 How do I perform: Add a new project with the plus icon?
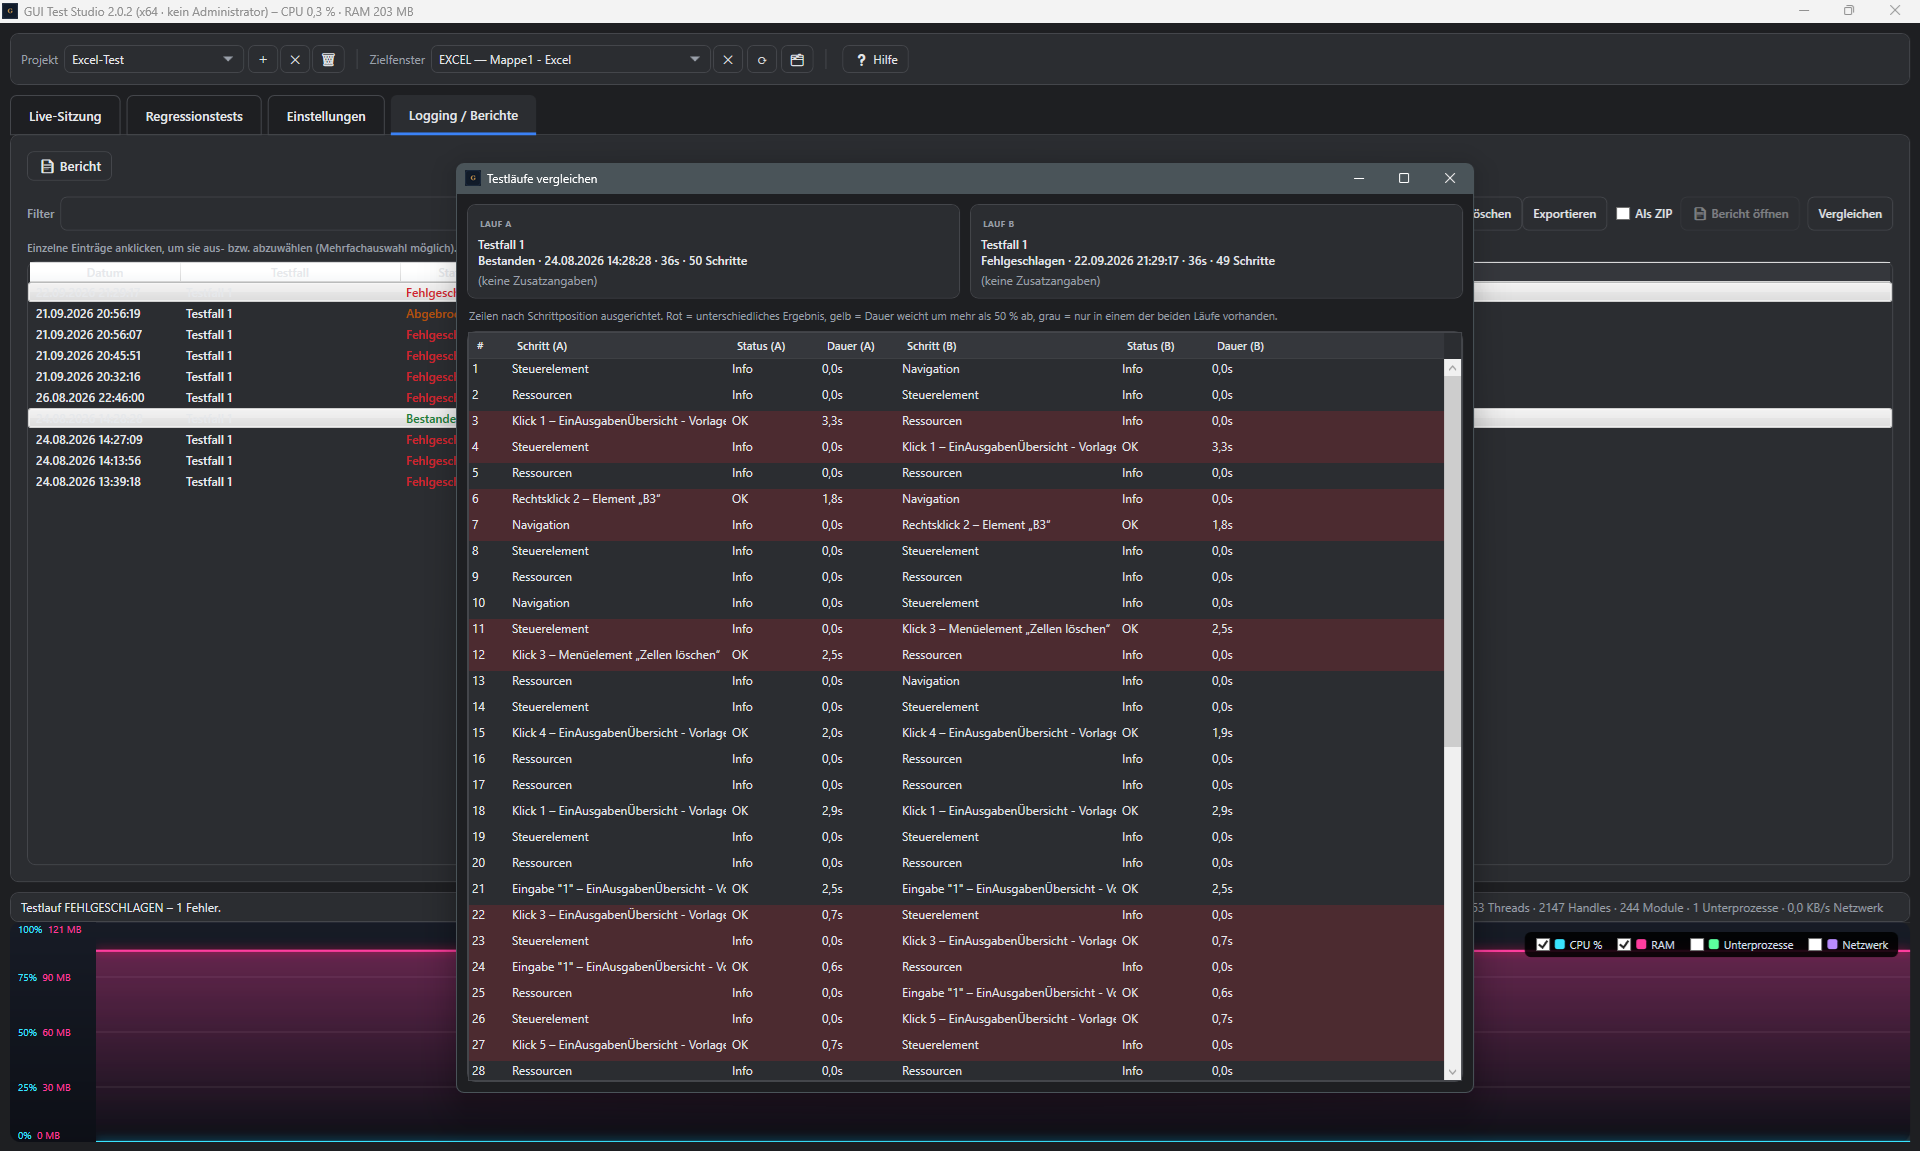point(263,60)
